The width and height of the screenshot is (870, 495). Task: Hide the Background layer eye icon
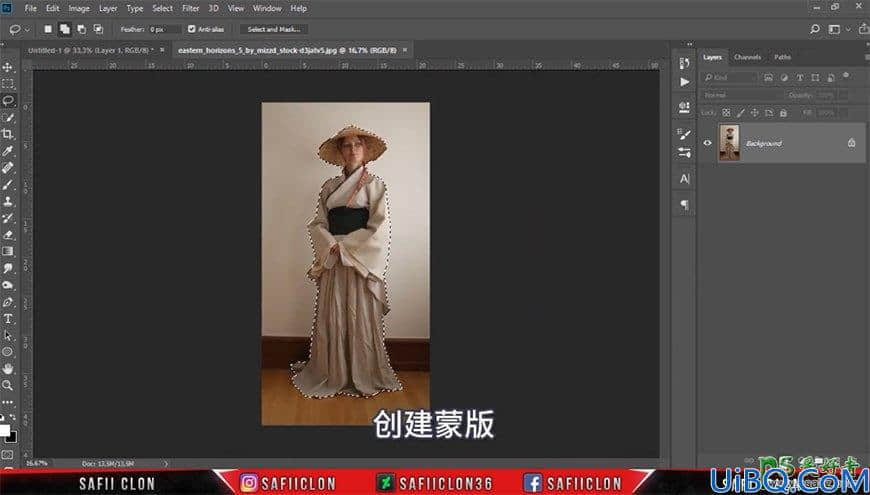coord(707,143)
